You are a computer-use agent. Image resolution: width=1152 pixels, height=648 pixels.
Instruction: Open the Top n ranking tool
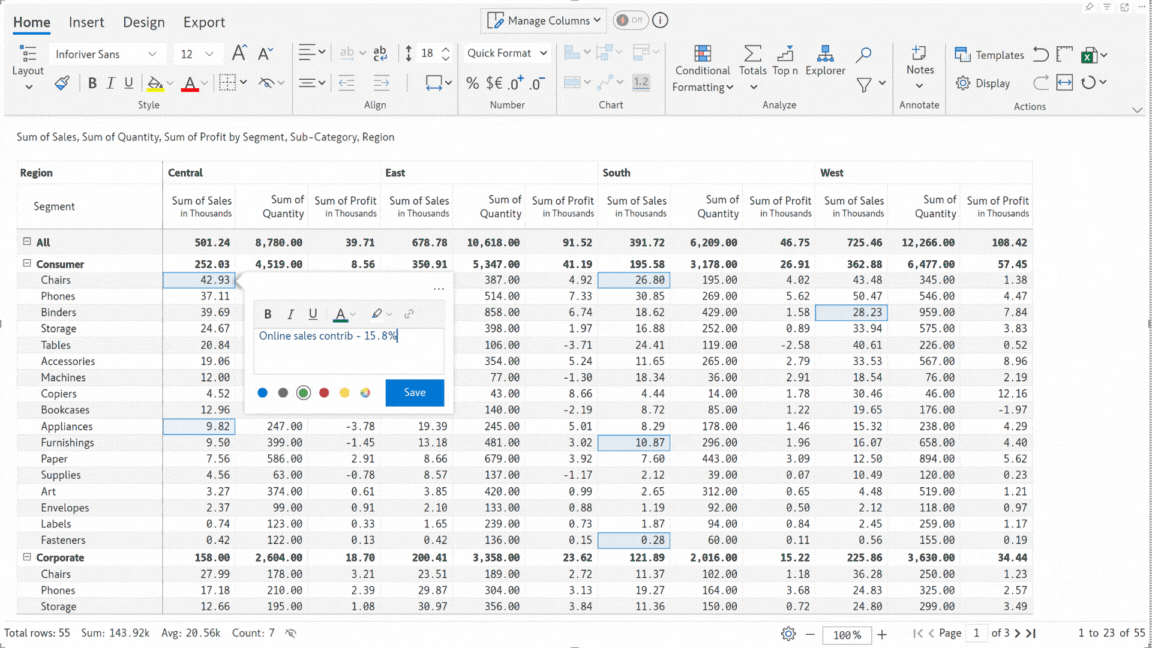click(785, 58)
